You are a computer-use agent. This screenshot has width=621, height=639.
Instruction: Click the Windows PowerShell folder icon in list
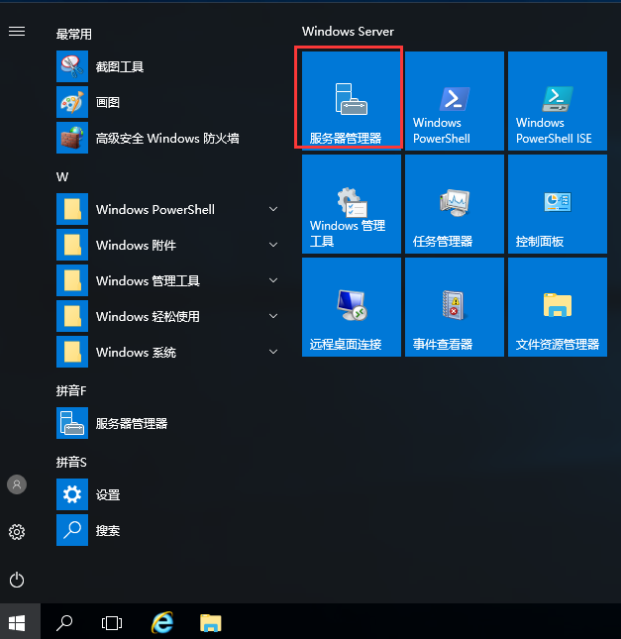(72, 209)
